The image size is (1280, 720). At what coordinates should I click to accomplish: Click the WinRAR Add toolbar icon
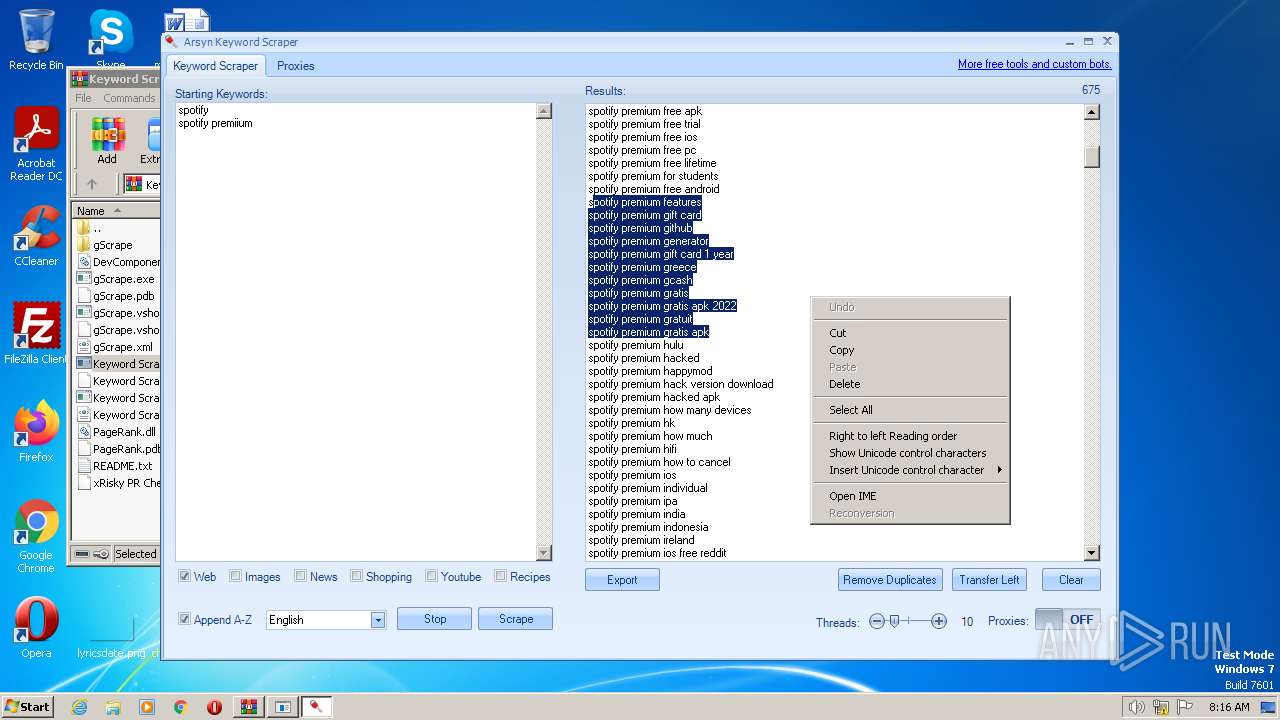107,140
